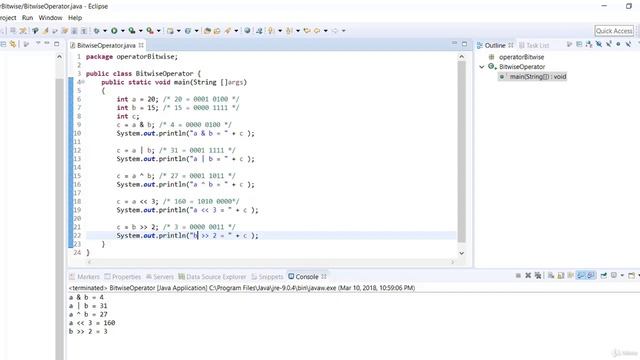Open left panel View Menu triangle
640x360 pixels.
click(x=38, y=43)
